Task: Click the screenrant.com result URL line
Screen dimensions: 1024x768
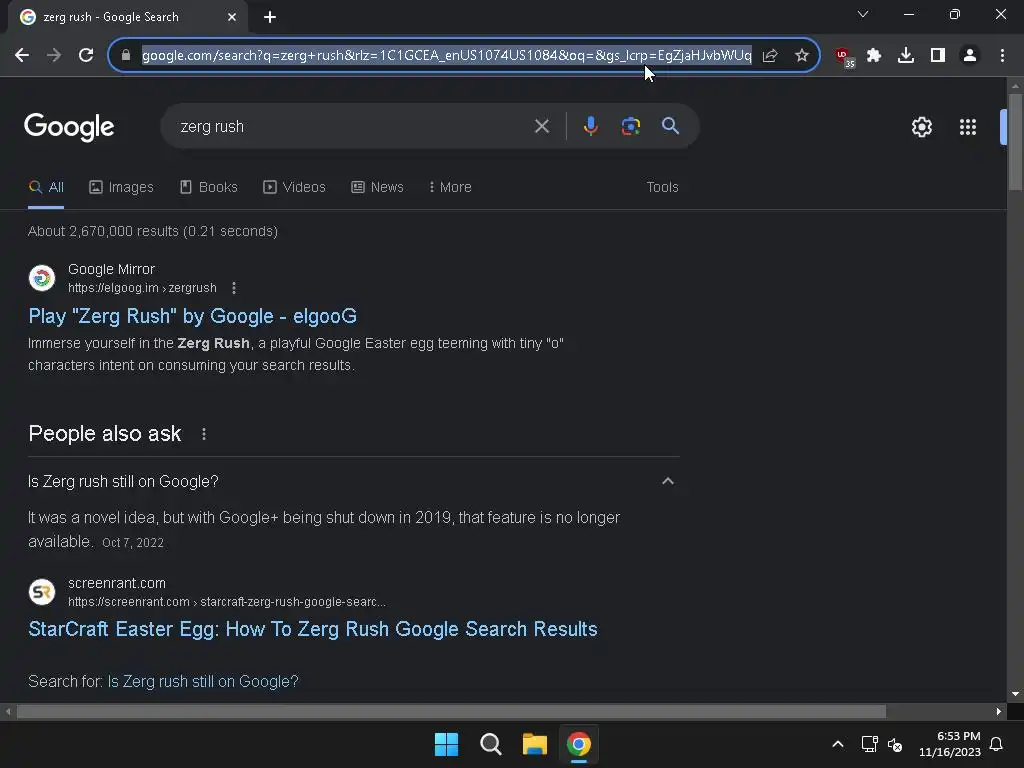Action: [227, 602]
